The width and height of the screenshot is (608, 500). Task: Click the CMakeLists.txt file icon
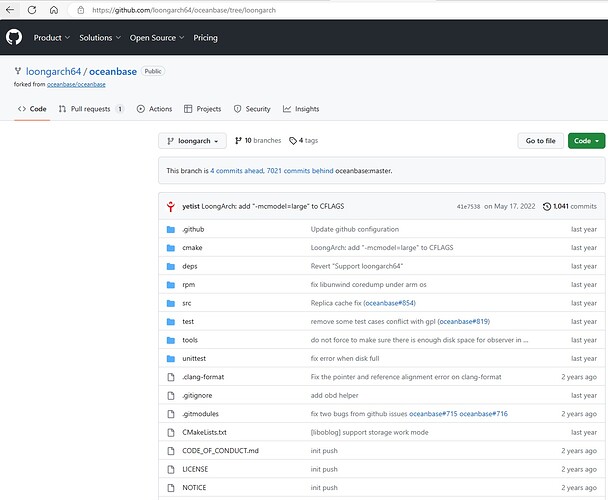tap(171, 432)
